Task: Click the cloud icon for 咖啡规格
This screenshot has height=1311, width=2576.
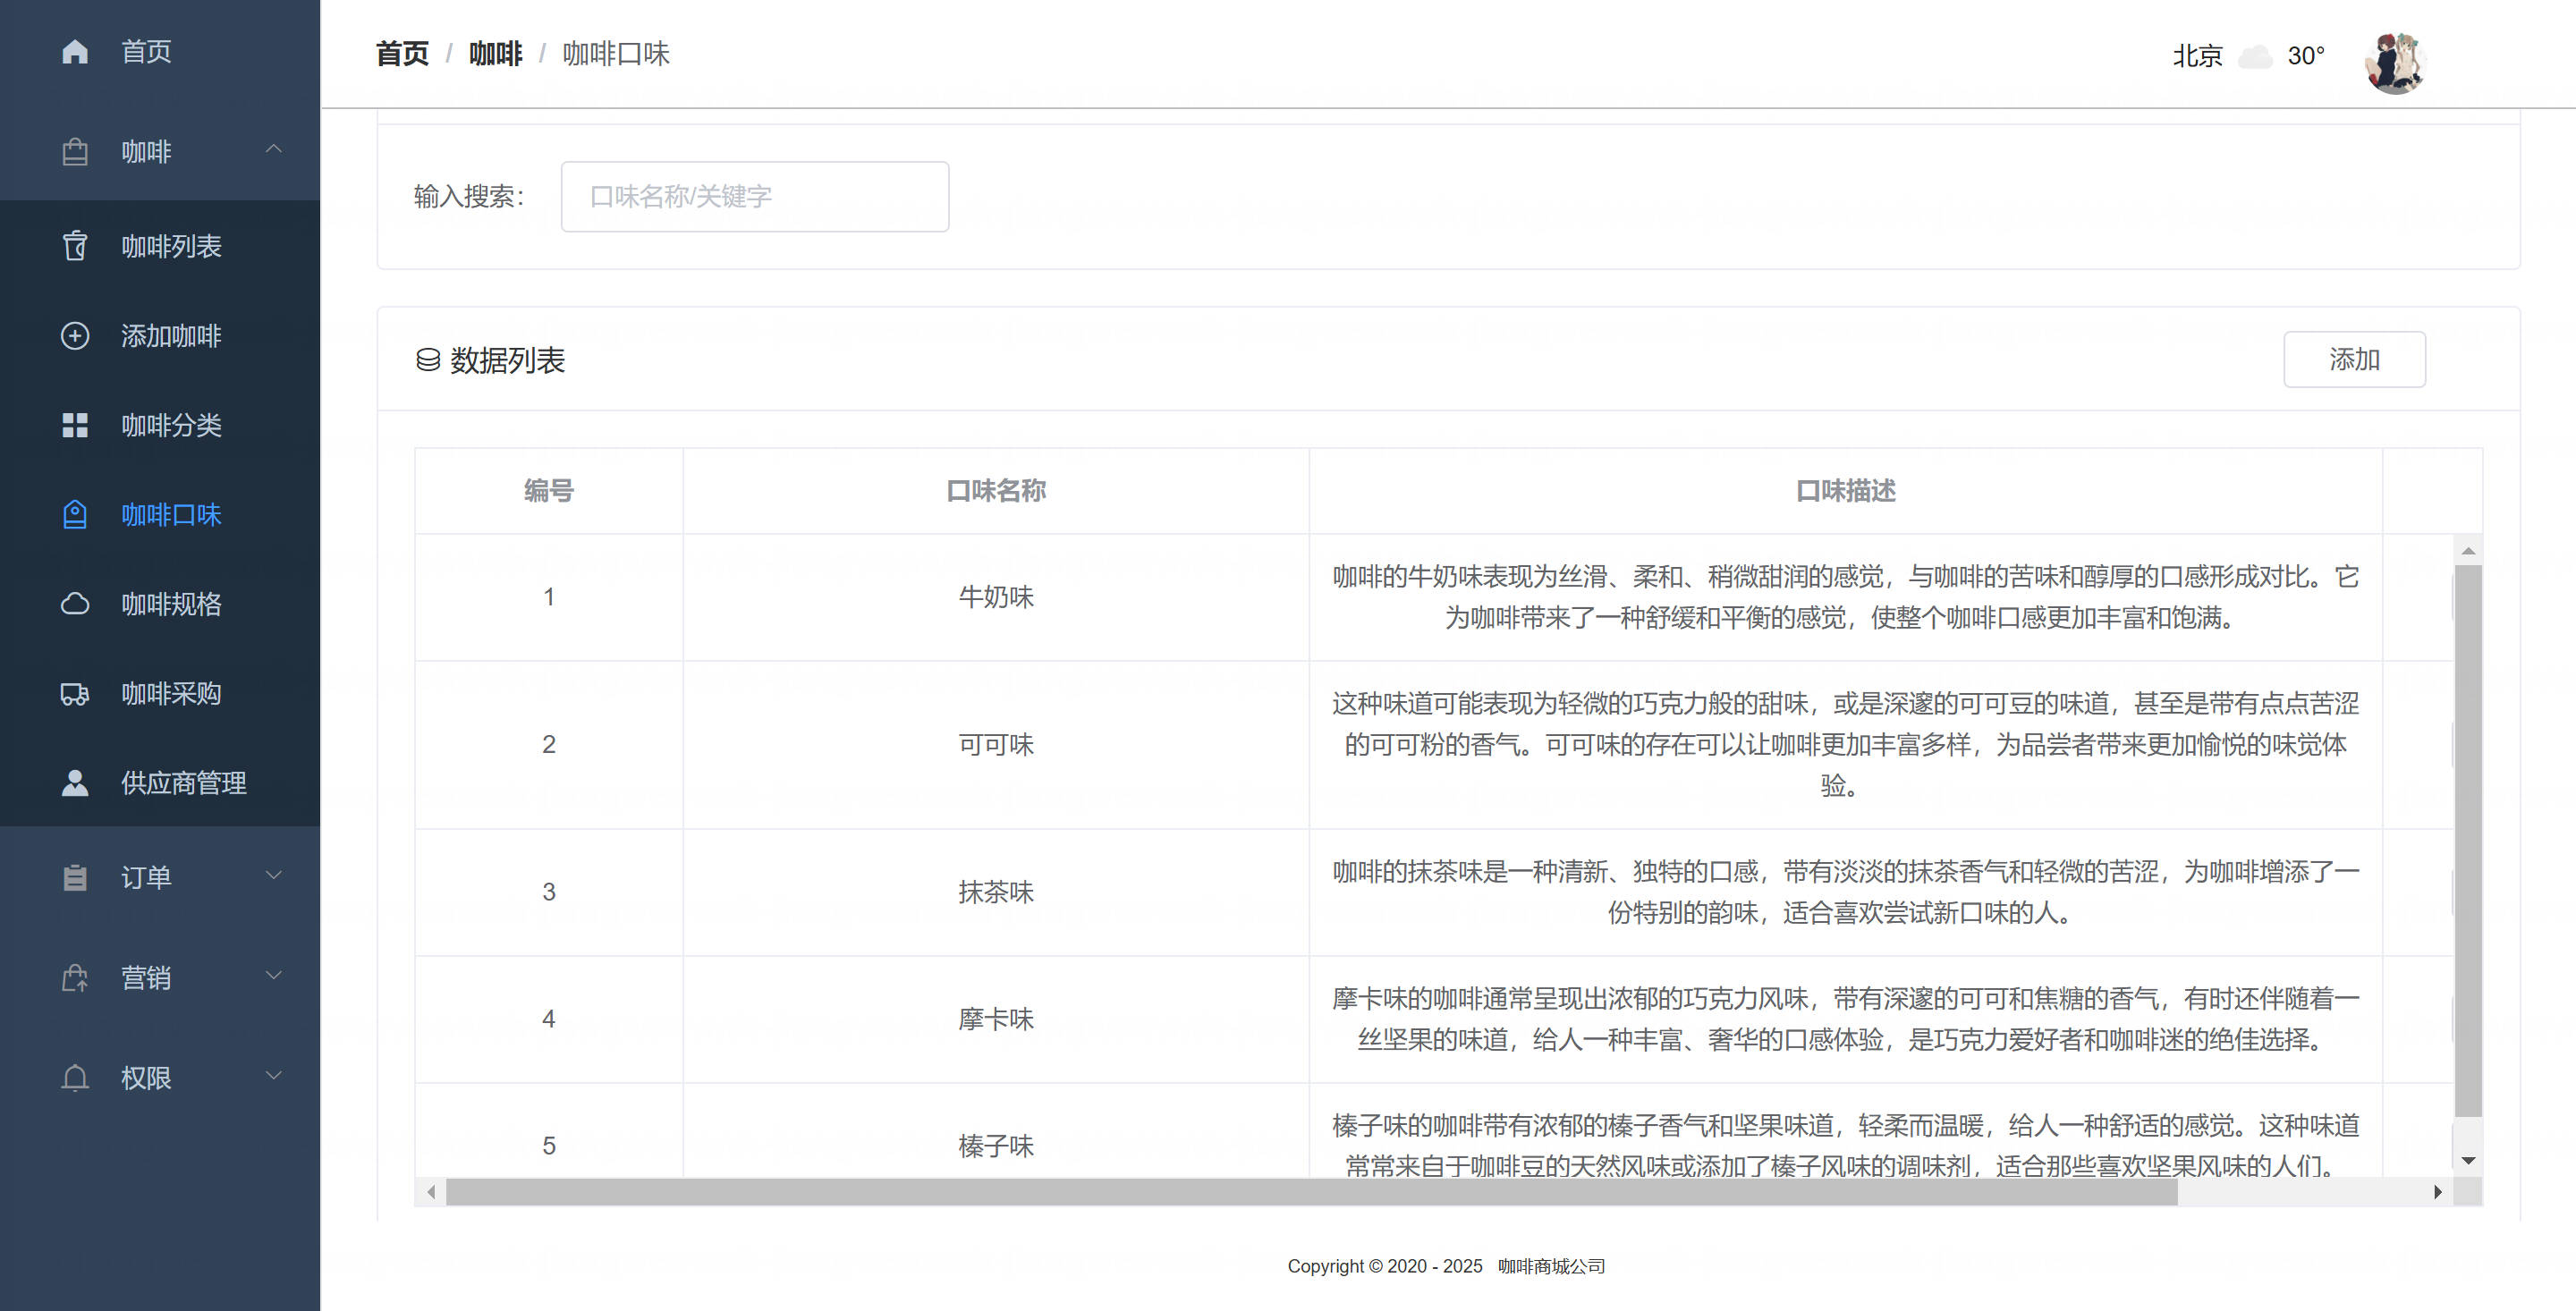Action: click(x=75, y=604)
